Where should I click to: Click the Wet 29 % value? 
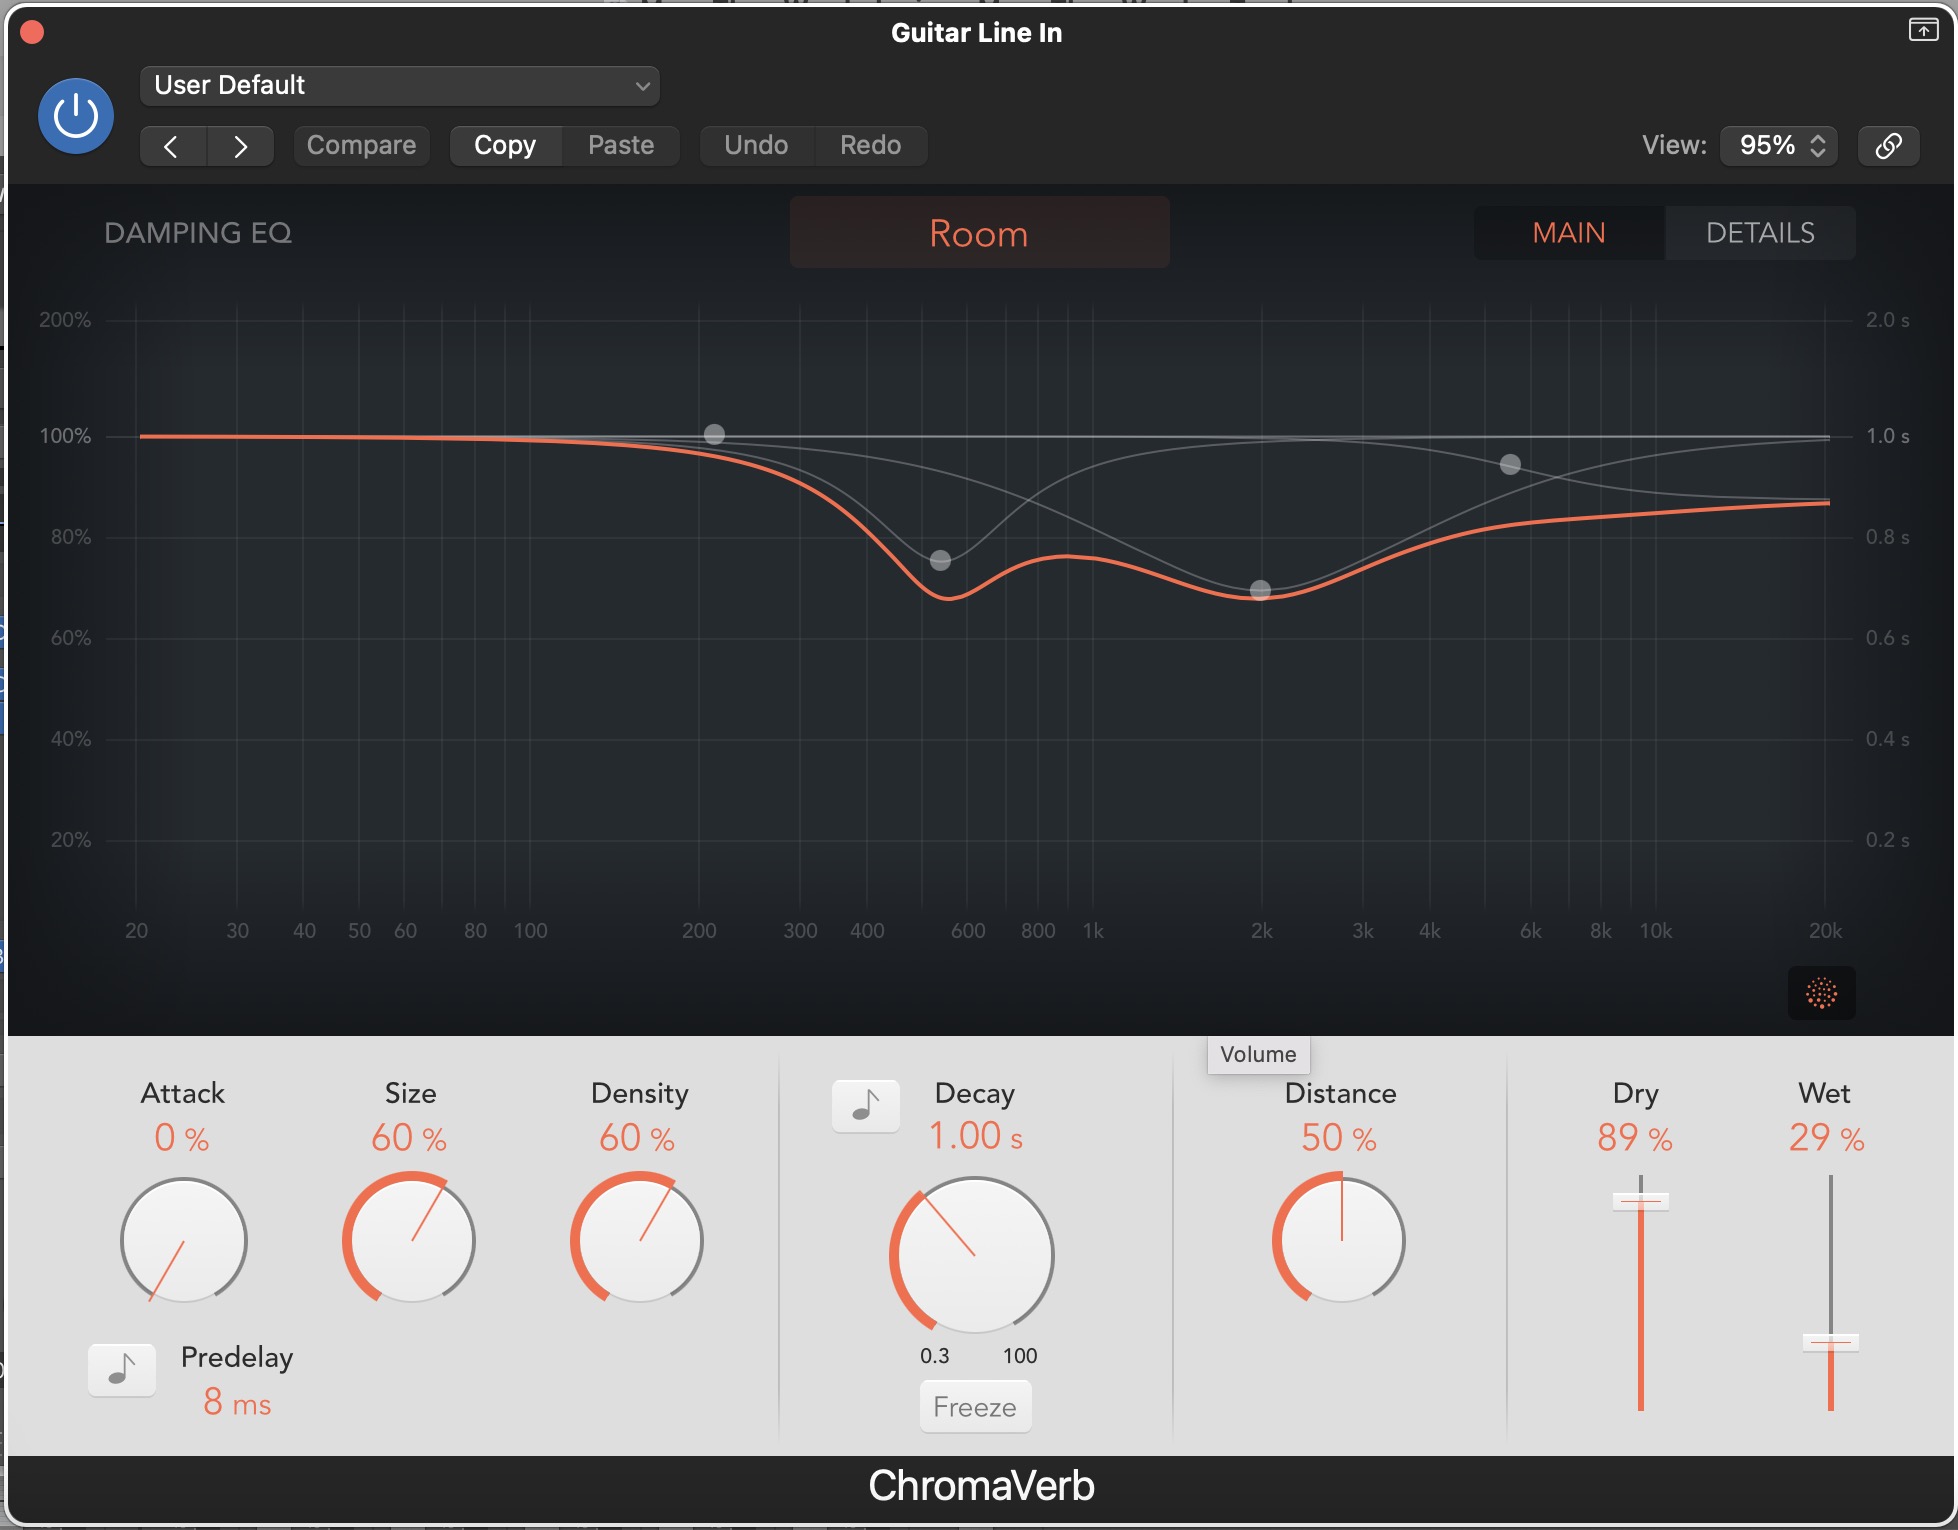[1826, 1138]
